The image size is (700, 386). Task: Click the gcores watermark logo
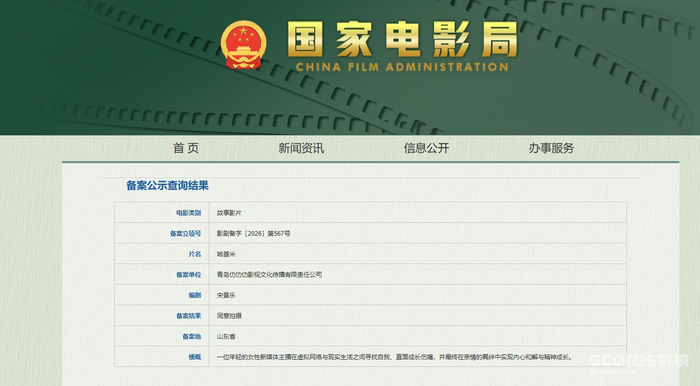(638, 362)
